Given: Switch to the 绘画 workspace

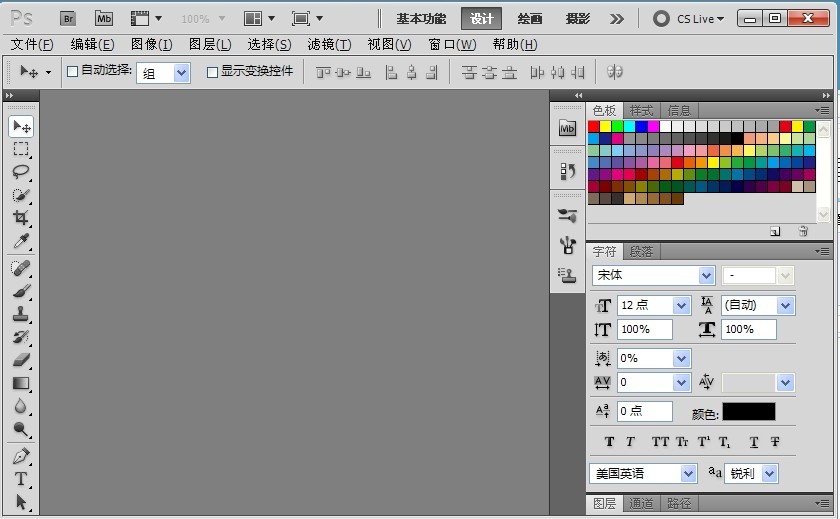Looking at the screenshot, I should click(530, 18).
